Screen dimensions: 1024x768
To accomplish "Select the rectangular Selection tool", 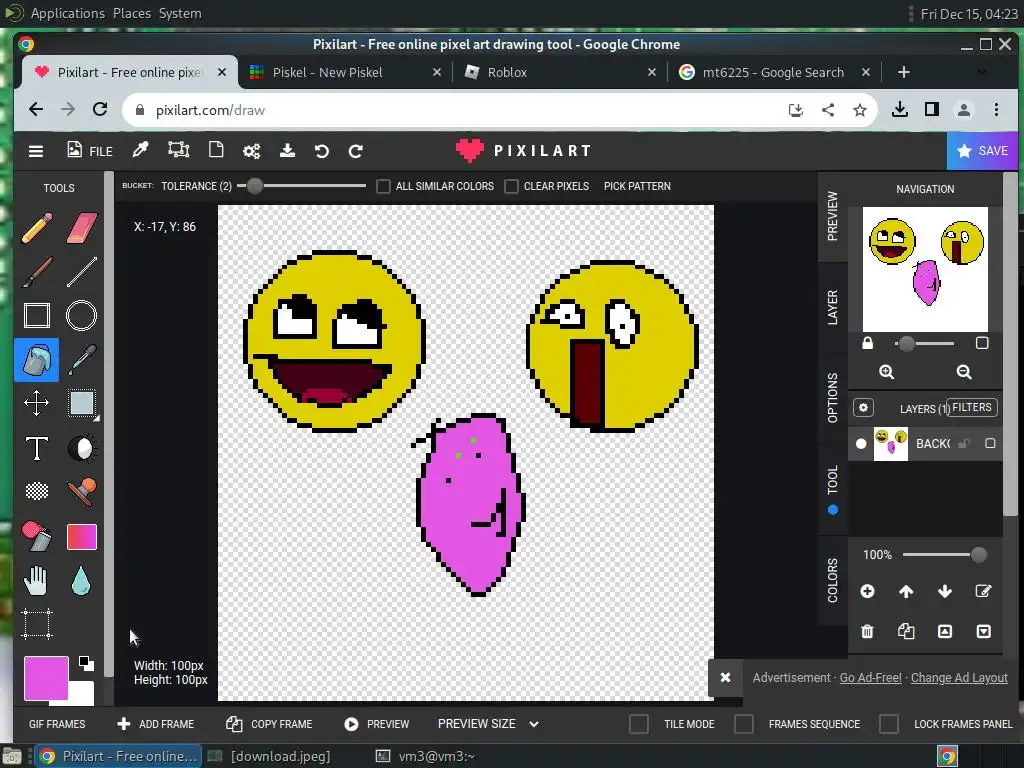I will 82,403.
